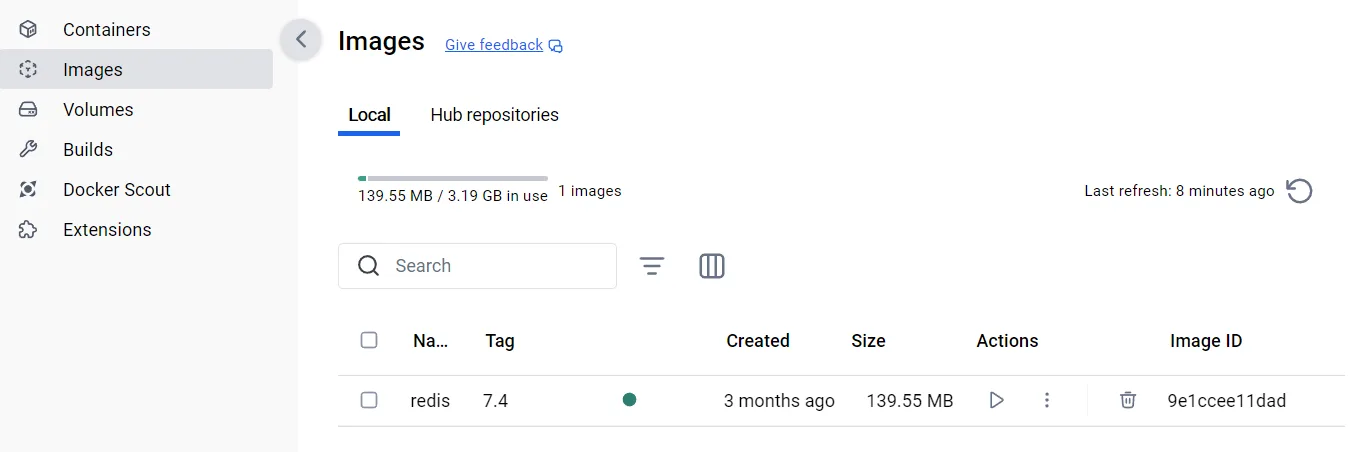Click 'Last refresh: 8 minutes ago' text

(x=1179, y=191)
